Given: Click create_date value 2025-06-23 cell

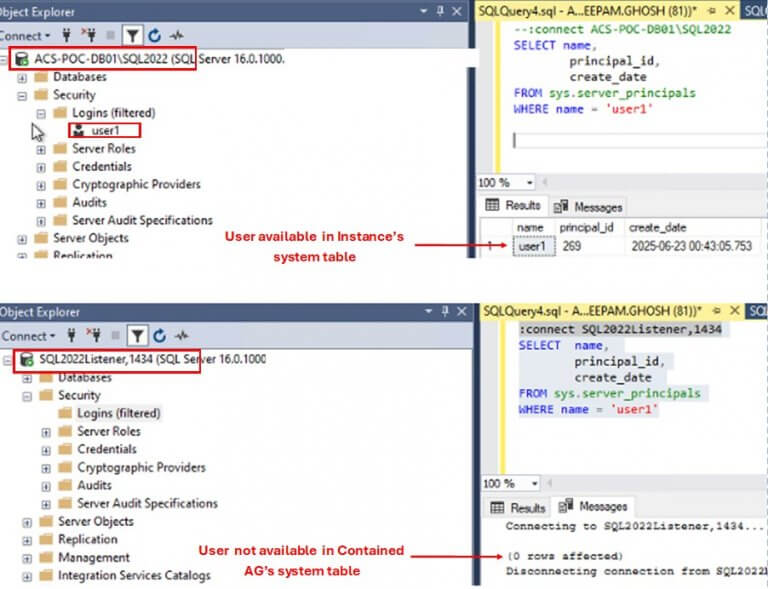Looking at the screenshot, I should (692, 246).
